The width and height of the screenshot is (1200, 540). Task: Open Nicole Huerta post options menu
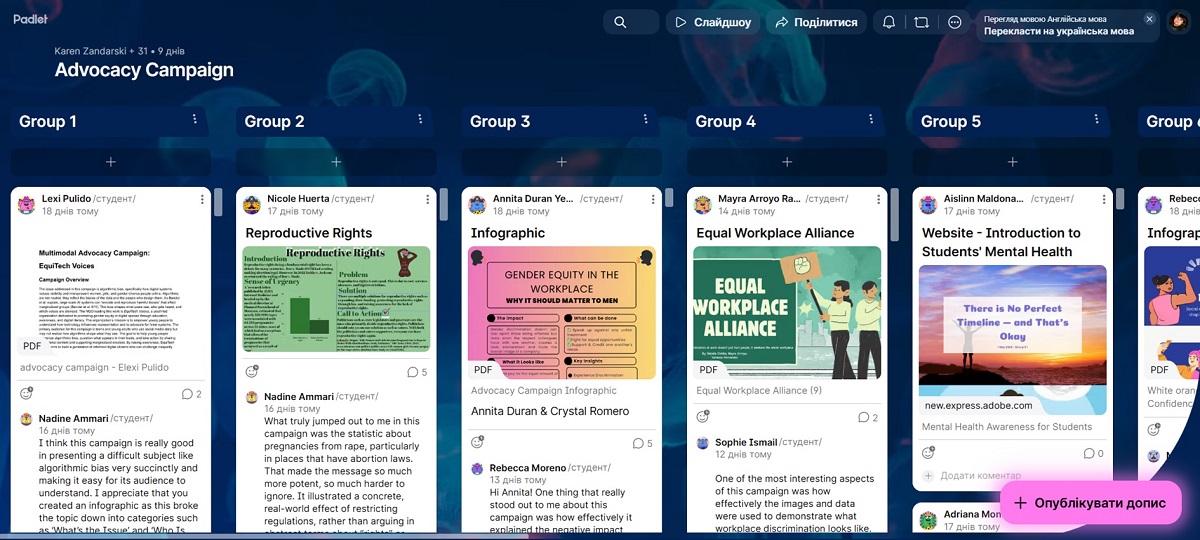point(428,200)
